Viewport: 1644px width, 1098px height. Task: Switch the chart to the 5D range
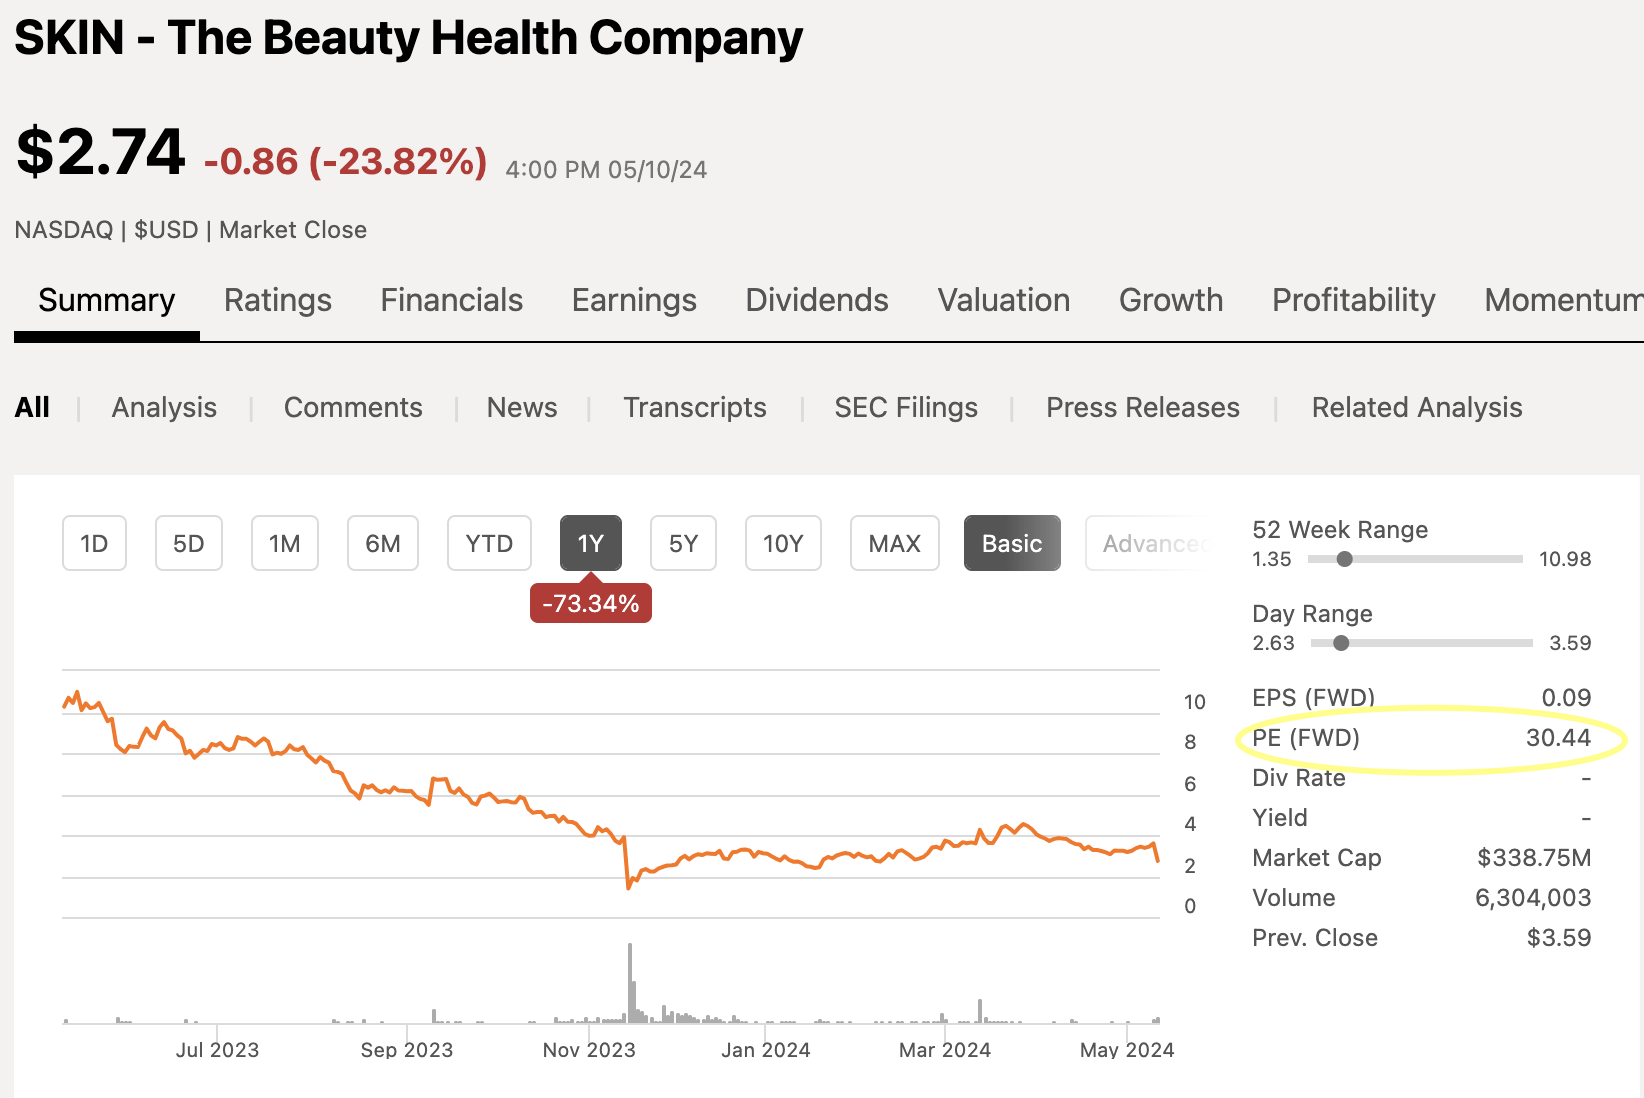coord(188,543)
